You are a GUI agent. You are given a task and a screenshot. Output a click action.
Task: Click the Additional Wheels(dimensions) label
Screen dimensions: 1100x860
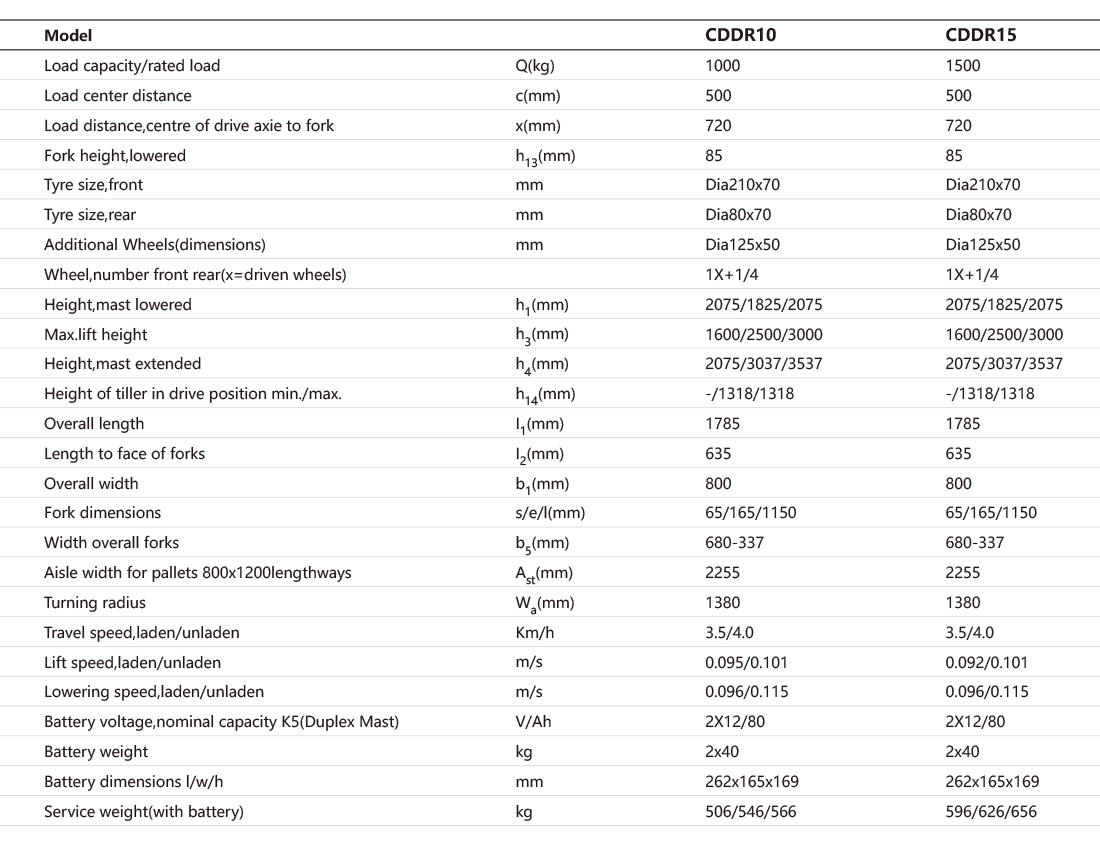(x=155, y=245)
